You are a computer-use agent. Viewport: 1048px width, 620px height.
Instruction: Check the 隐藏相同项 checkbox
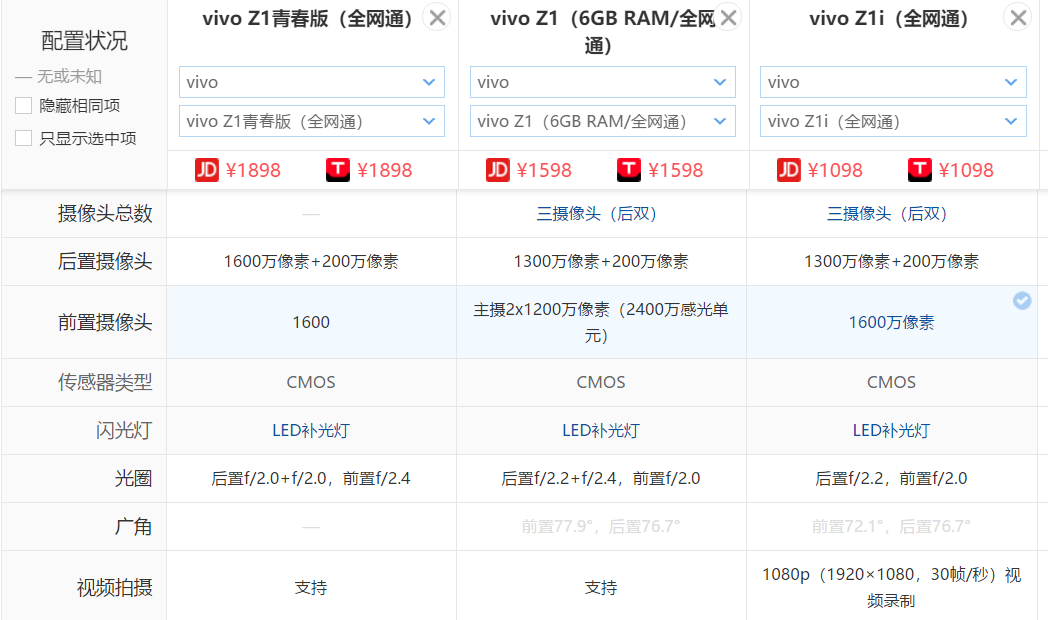23,106
